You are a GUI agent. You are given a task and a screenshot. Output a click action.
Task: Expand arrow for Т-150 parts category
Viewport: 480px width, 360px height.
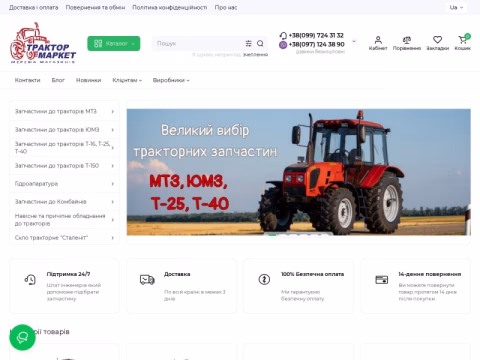pos(113,166)
